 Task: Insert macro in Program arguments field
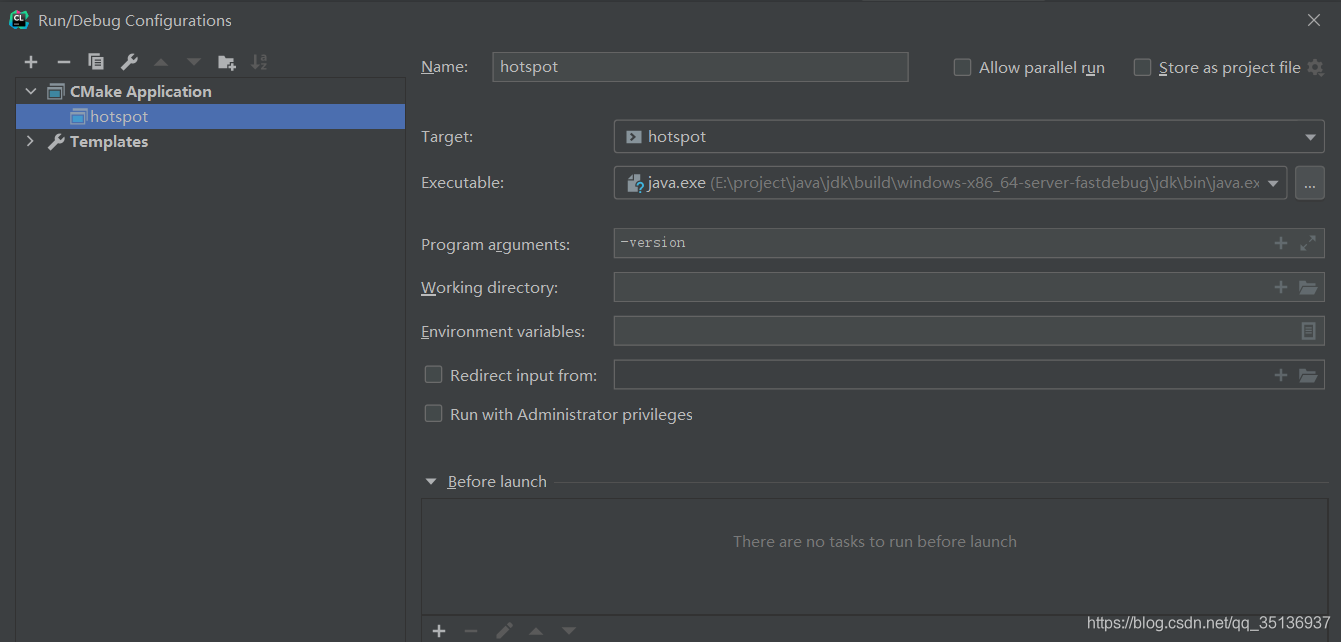click(1281, 243)
